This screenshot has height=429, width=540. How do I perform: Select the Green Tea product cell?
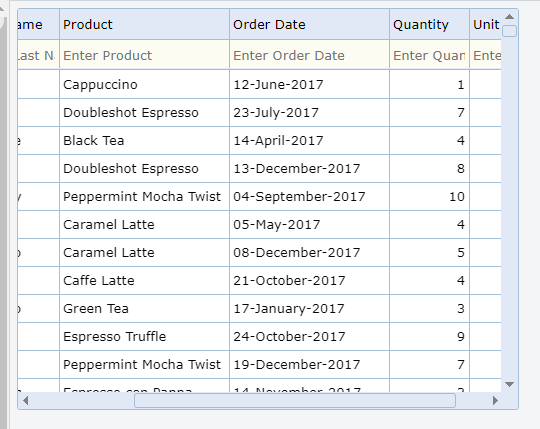point(144,308)
